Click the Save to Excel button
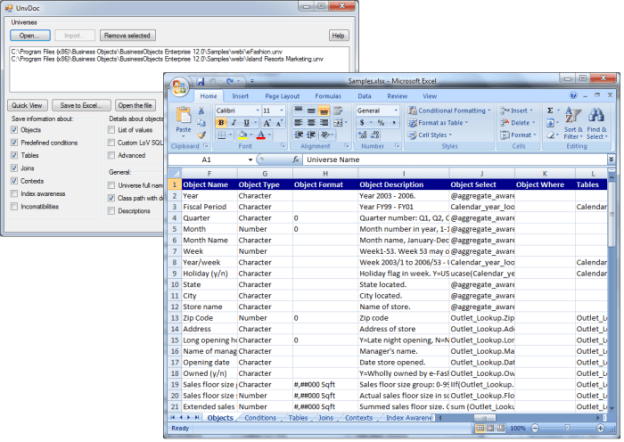 [80, 105]
